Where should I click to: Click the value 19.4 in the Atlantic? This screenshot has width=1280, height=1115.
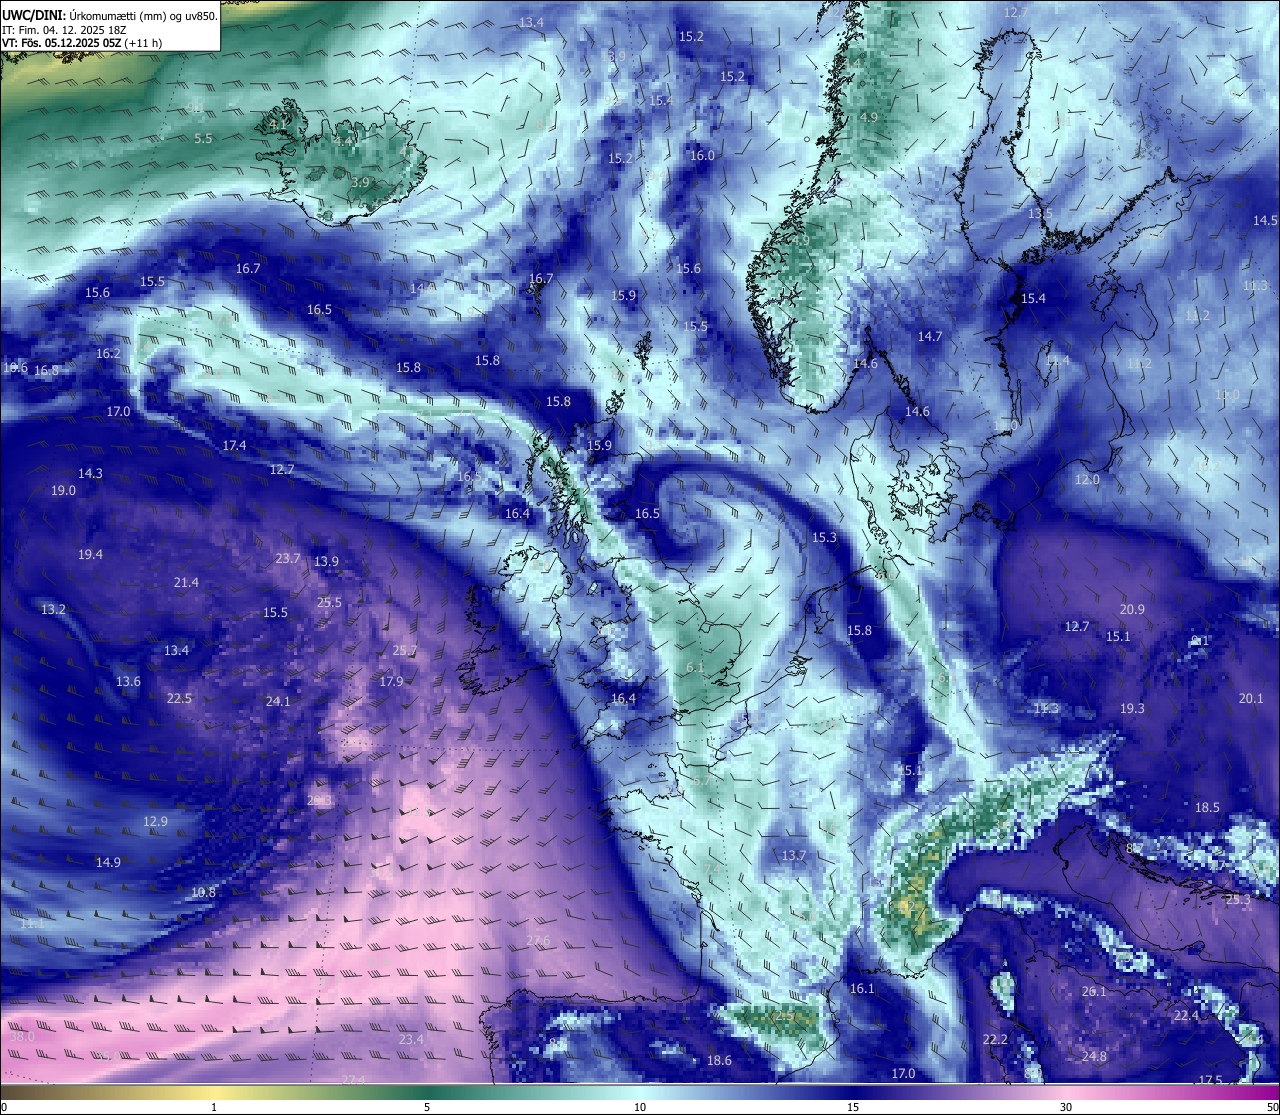click(90, 555)
